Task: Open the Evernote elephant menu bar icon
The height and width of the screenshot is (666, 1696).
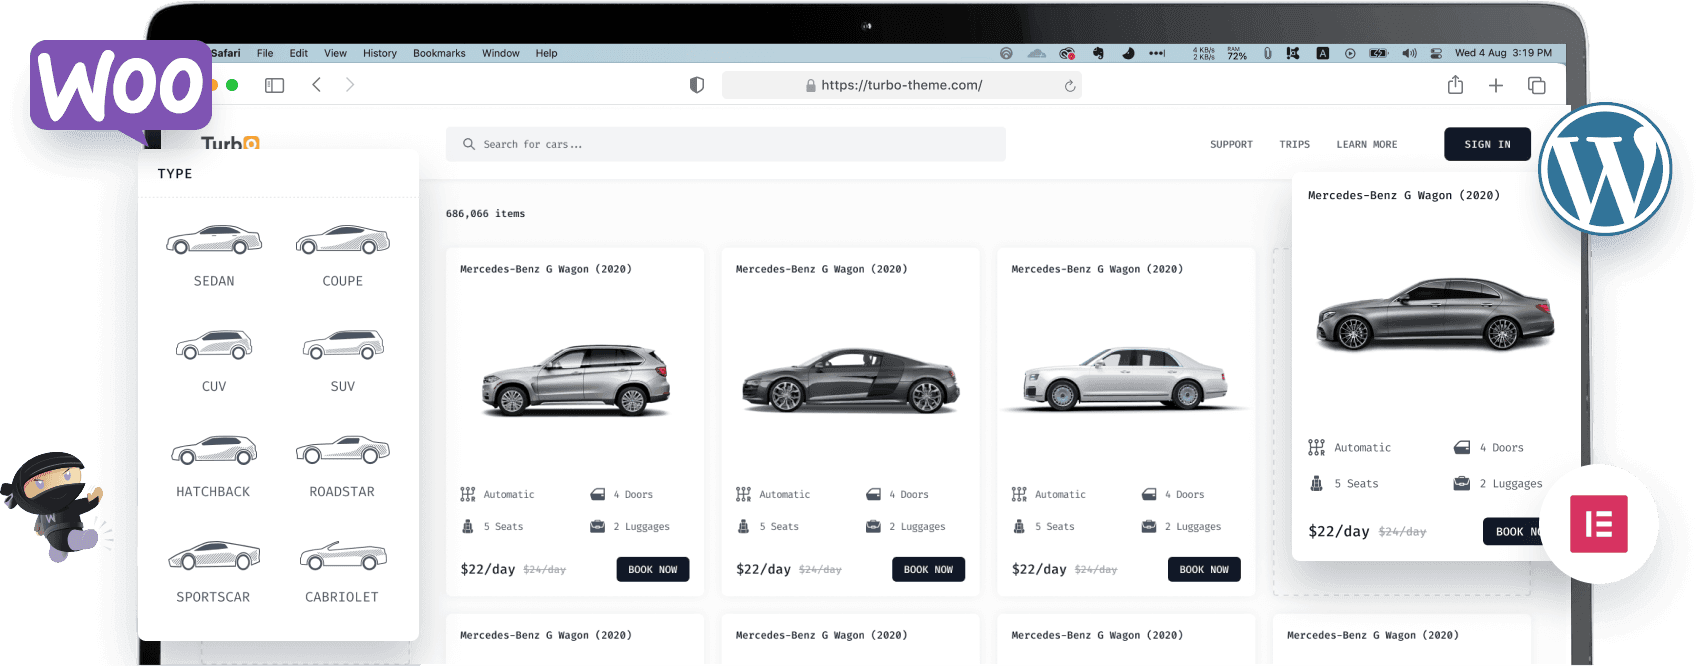Action: (x=1098, y=53)
